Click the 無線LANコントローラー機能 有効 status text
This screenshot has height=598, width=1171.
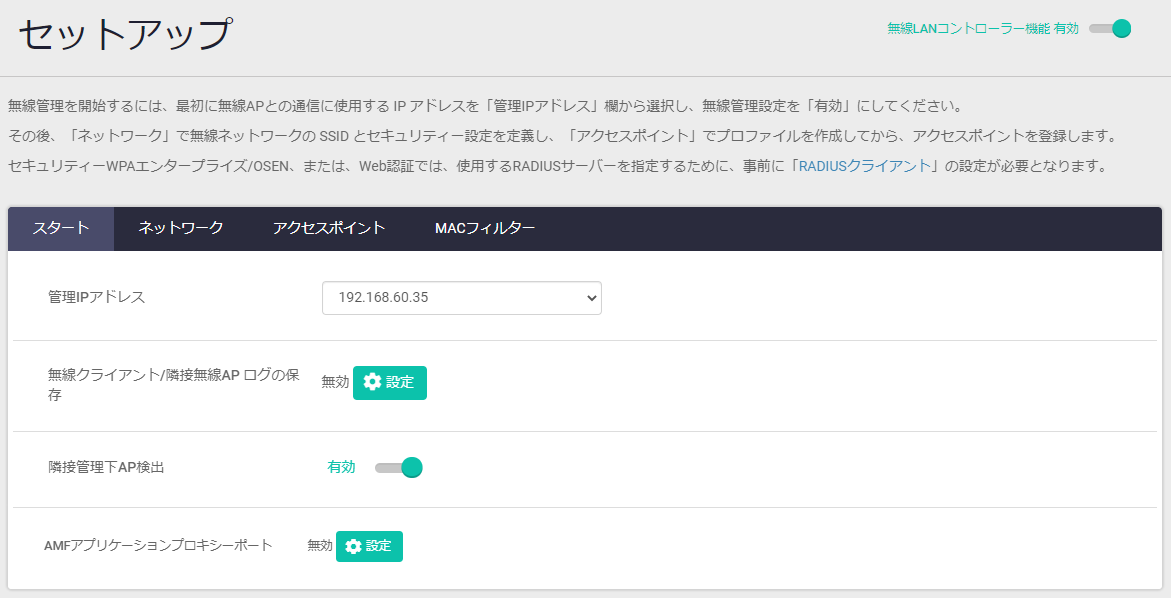(982, 29)
